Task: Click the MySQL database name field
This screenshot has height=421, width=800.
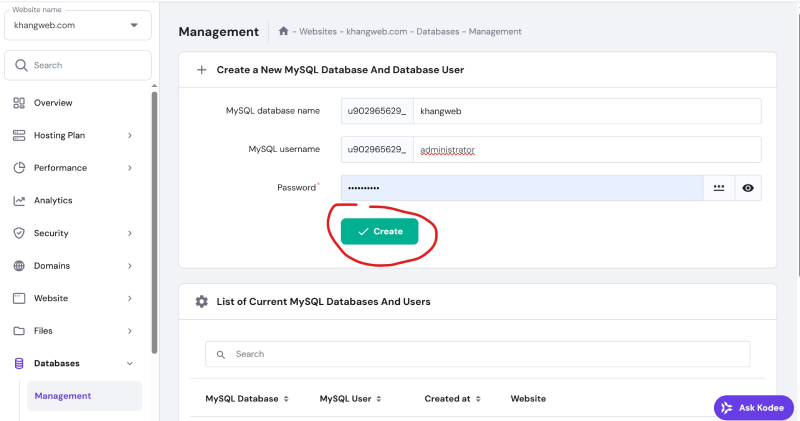Action: 587,111
